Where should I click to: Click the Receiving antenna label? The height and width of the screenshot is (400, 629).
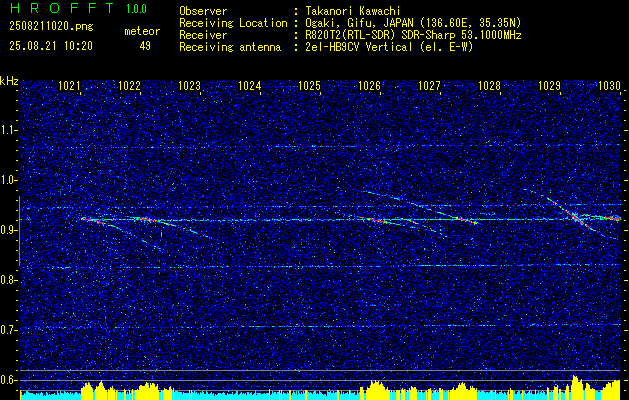230,47
